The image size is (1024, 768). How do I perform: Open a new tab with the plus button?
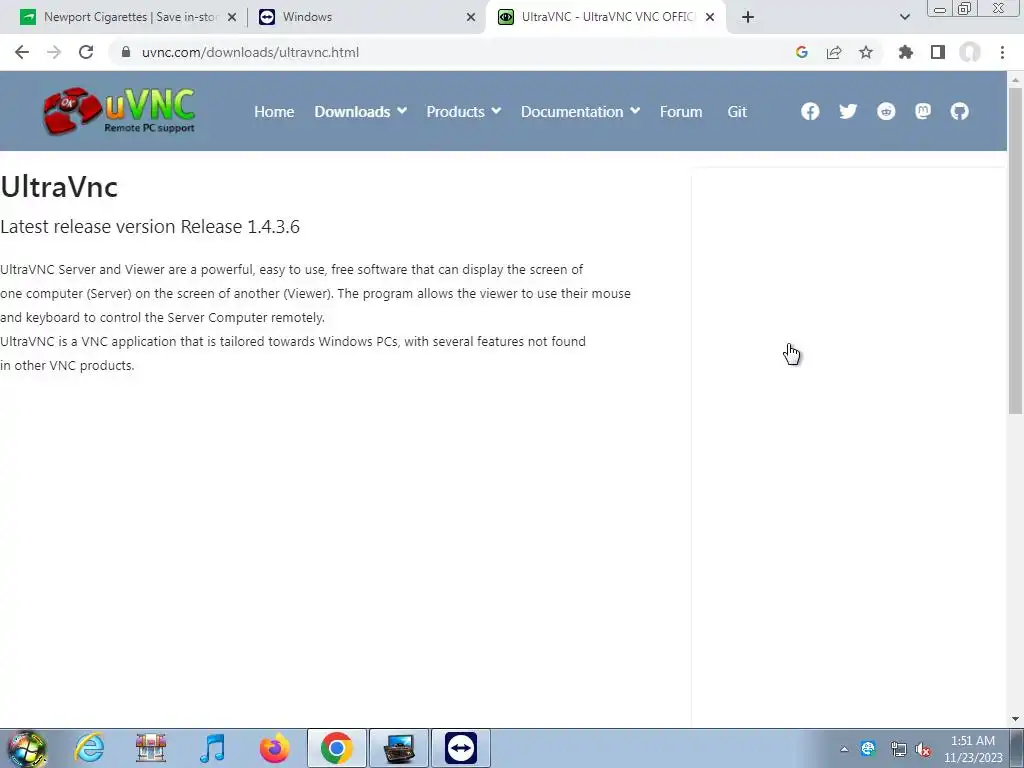(x=748, y=17)
